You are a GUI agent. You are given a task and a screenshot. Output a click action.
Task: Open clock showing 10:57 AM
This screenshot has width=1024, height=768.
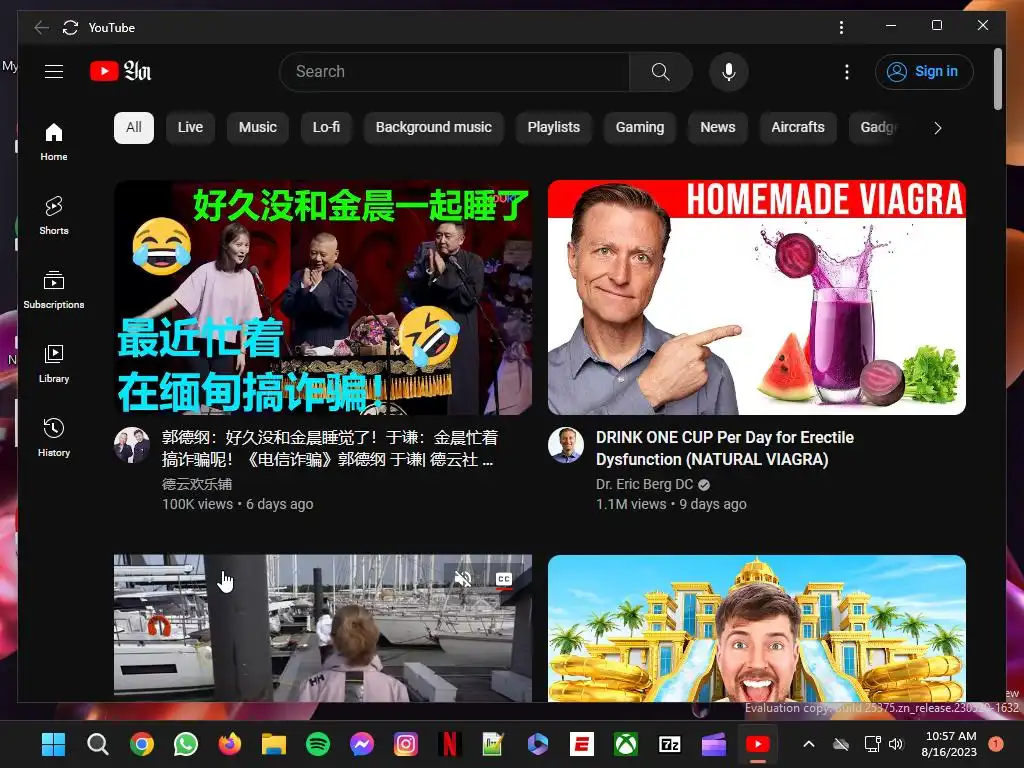coord(949,744)
